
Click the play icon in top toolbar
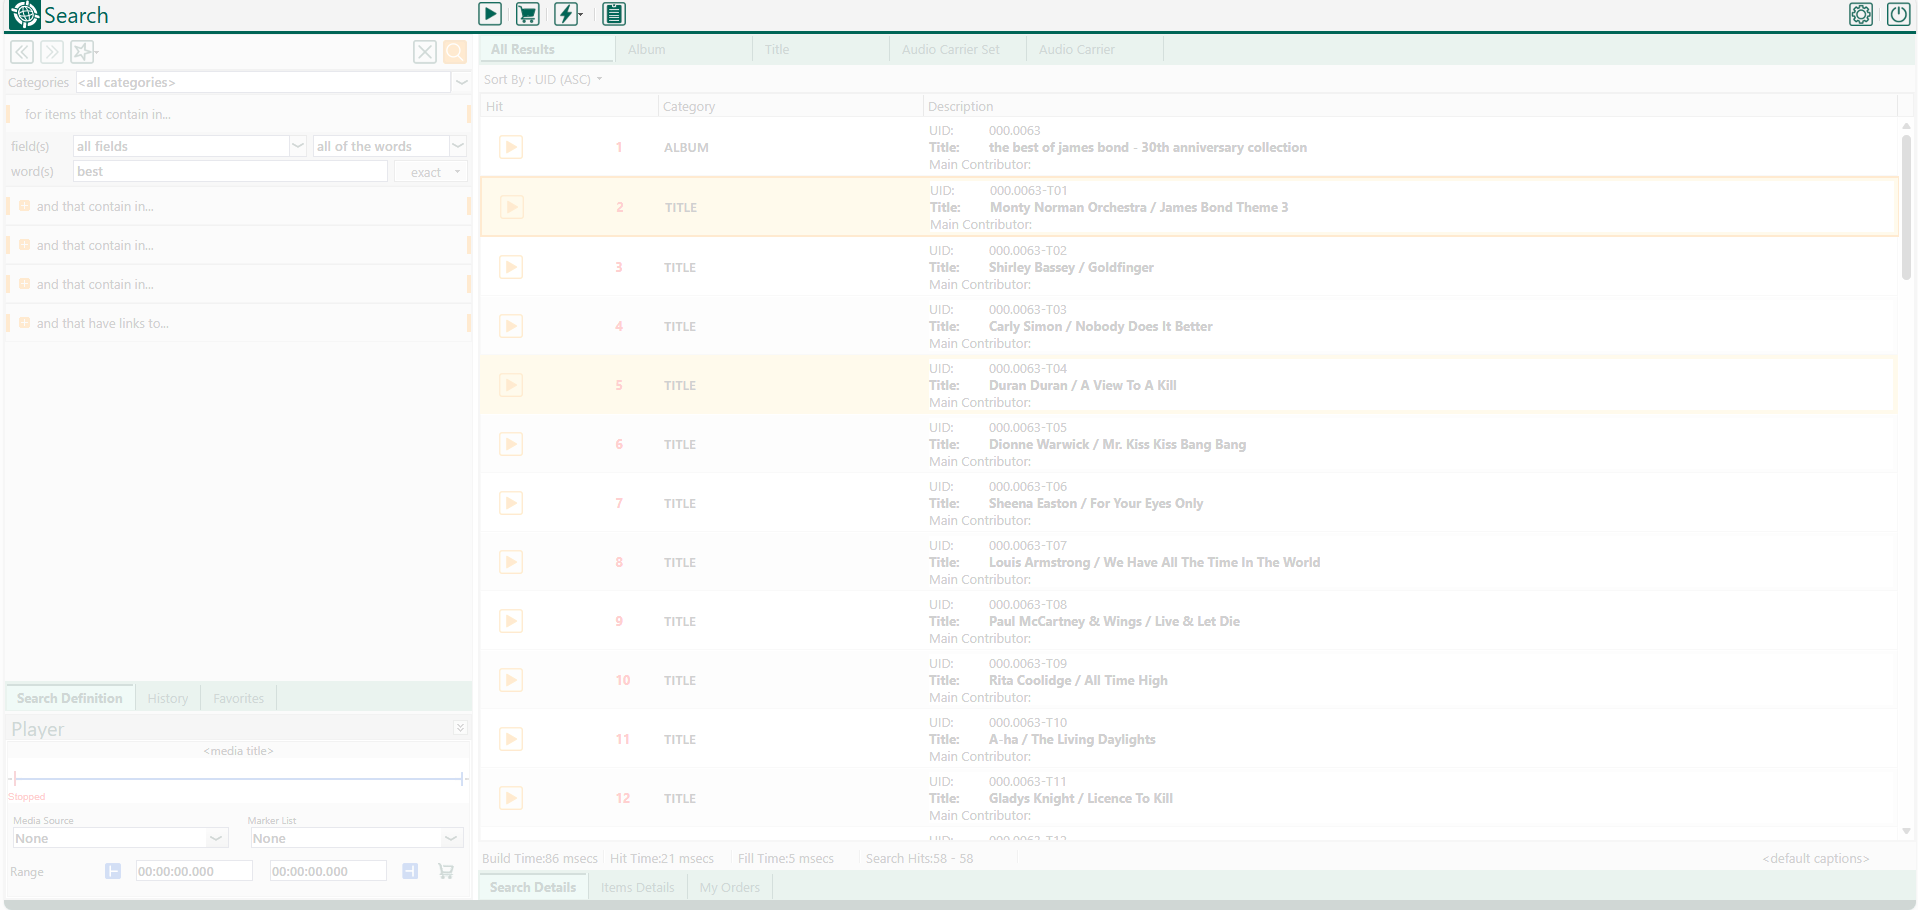(x=490, y=14)
